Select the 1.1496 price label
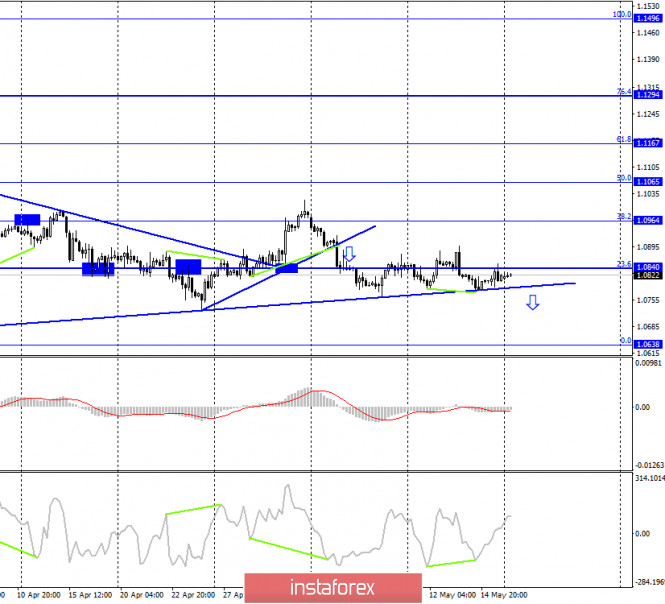The image size is (665, 604). [x=647, y=19]
